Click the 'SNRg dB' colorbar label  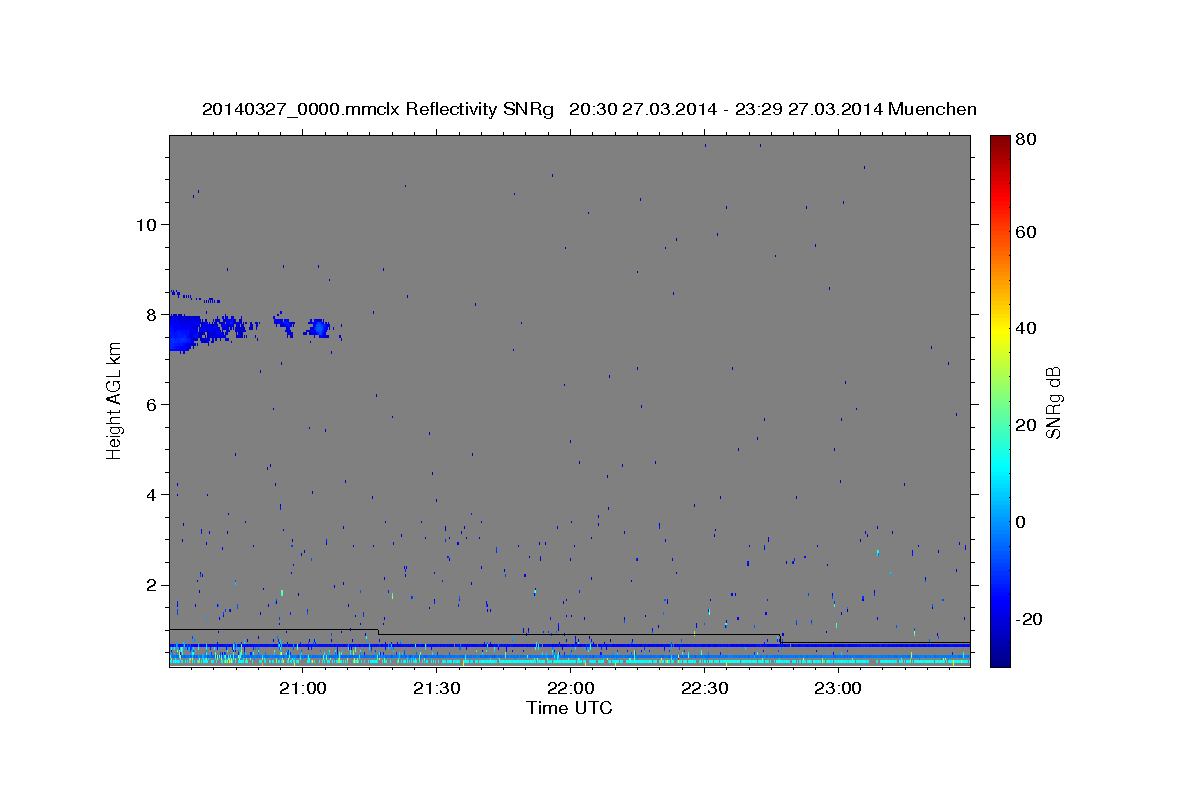[x=1052, y=401]
